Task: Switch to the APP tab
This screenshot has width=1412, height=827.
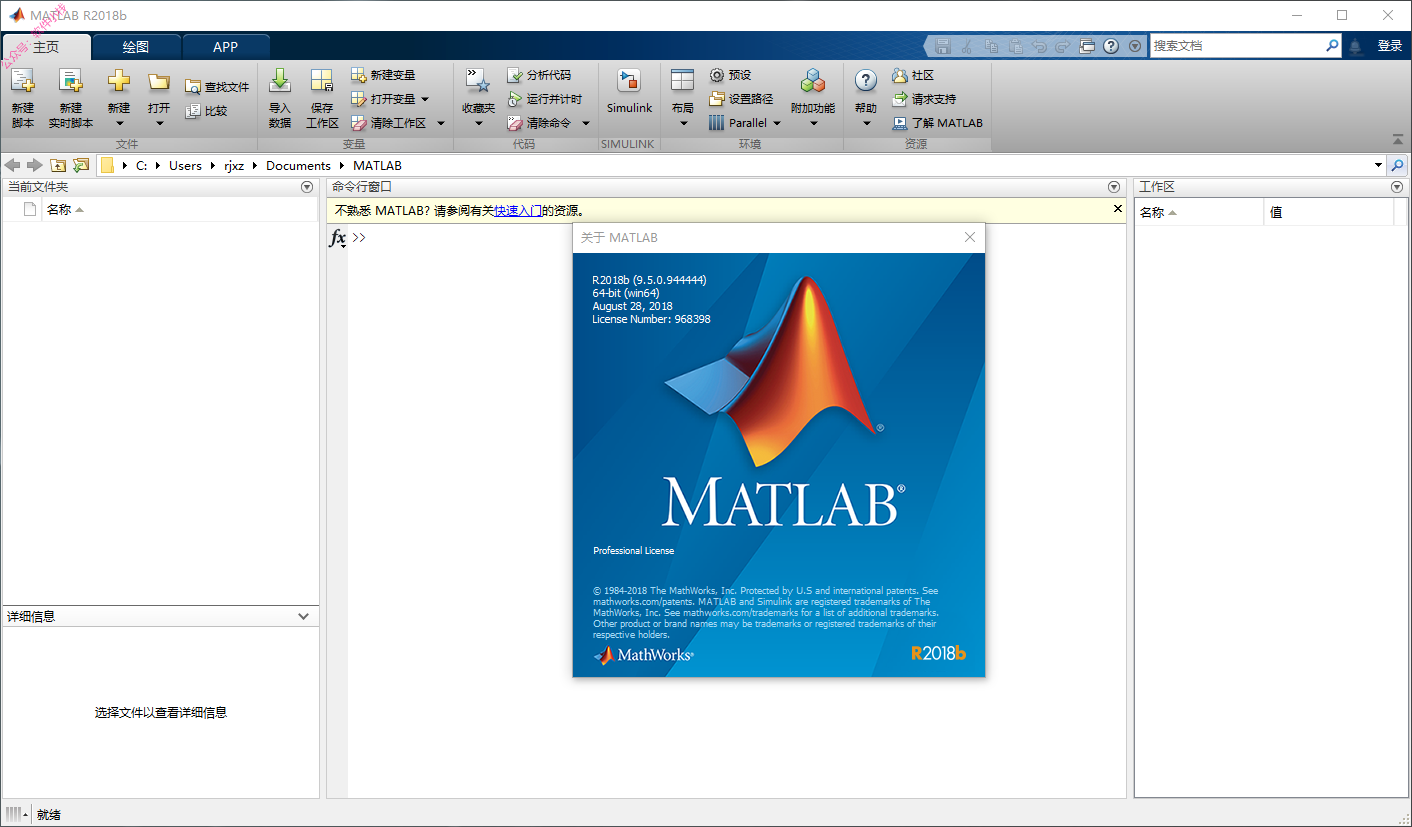Action: 226,47
